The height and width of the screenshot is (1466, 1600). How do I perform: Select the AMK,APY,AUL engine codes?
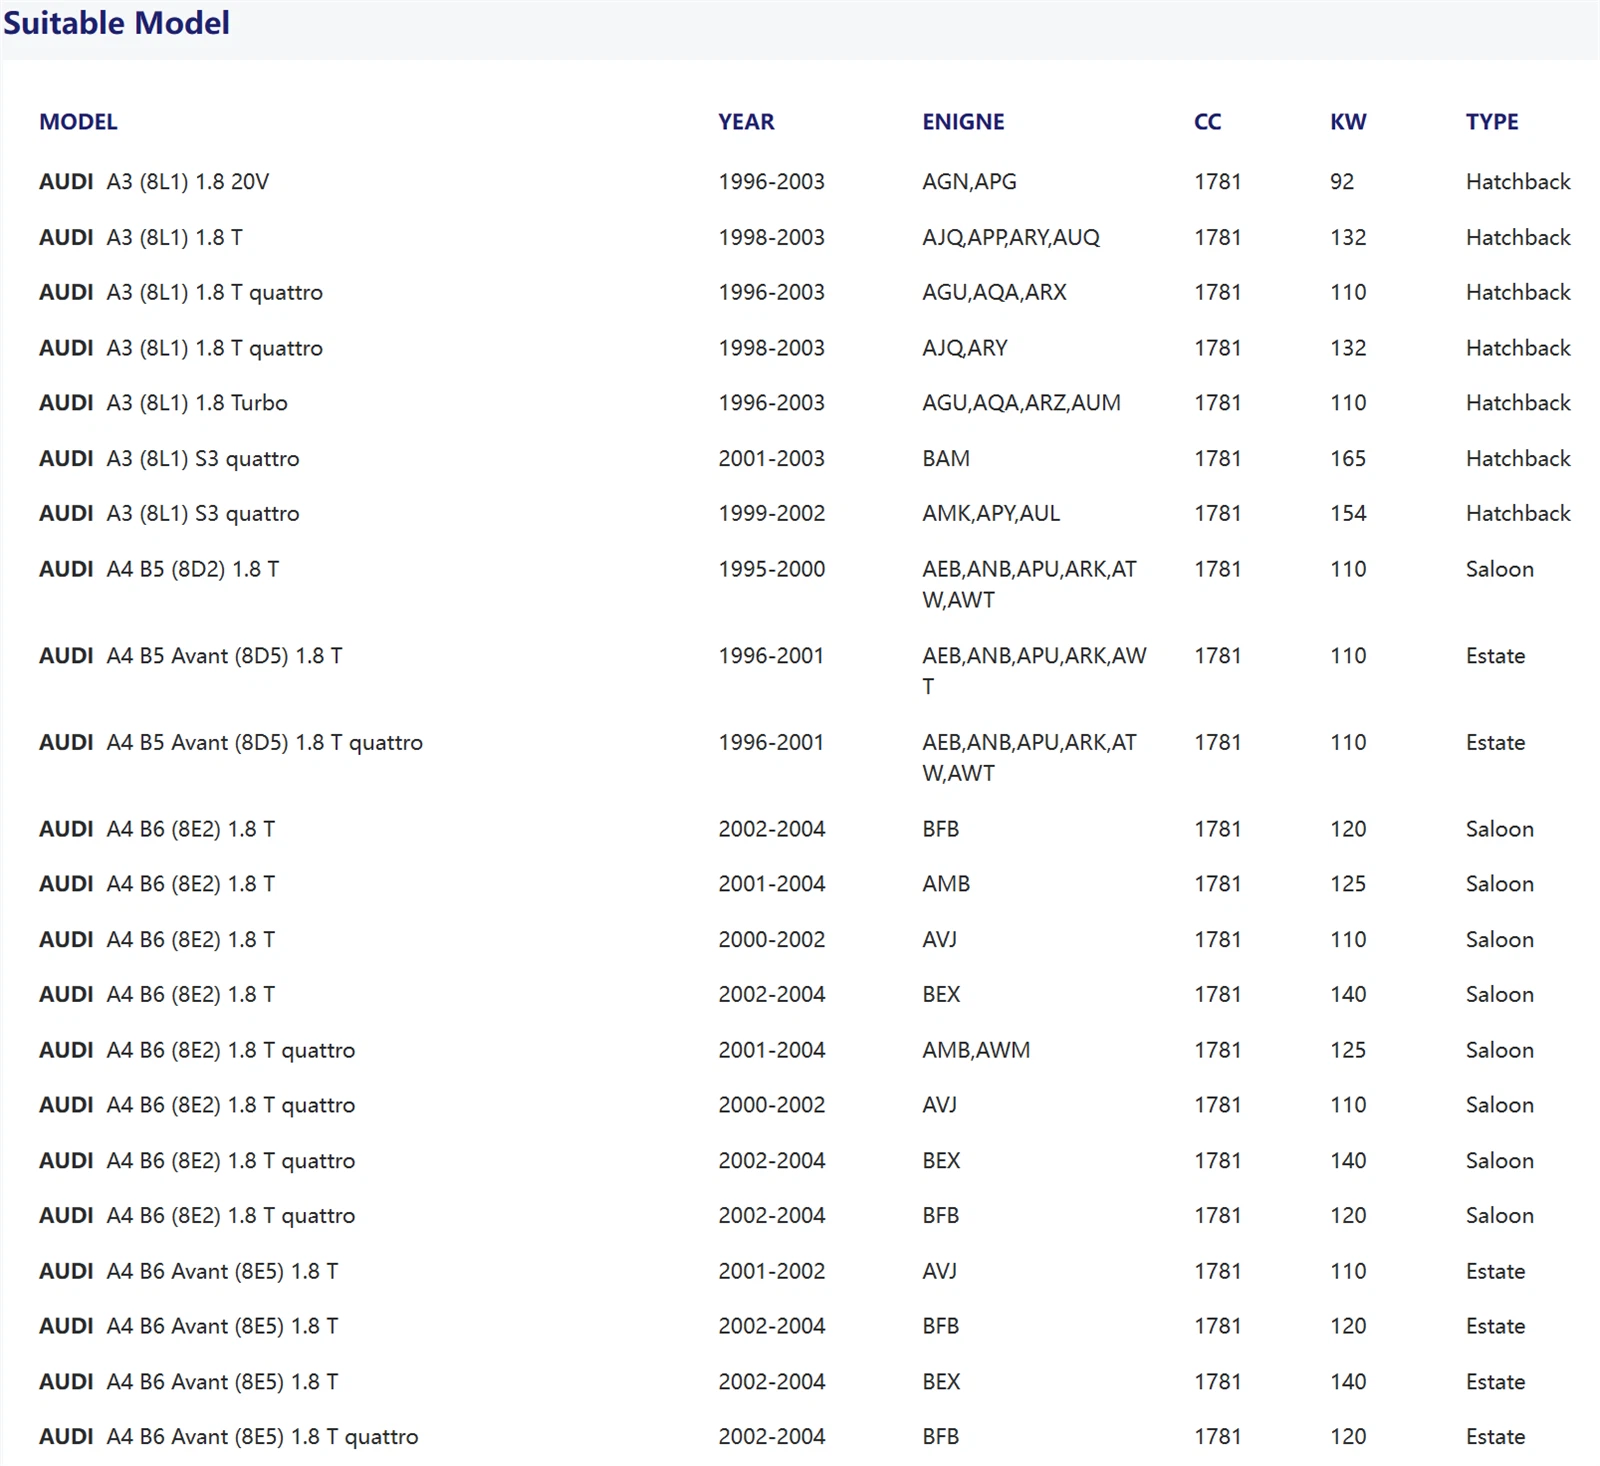click(991, 514)
